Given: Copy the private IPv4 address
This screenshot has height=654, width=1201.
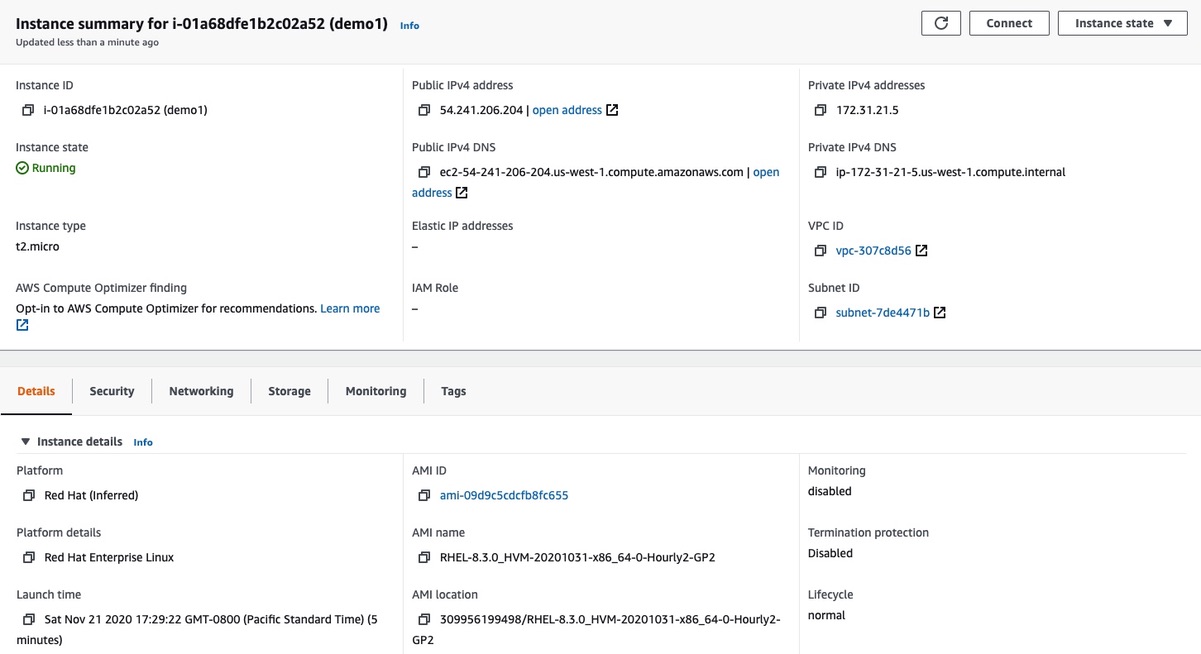Looking at the screenshot, I should [x=822, y=110].
